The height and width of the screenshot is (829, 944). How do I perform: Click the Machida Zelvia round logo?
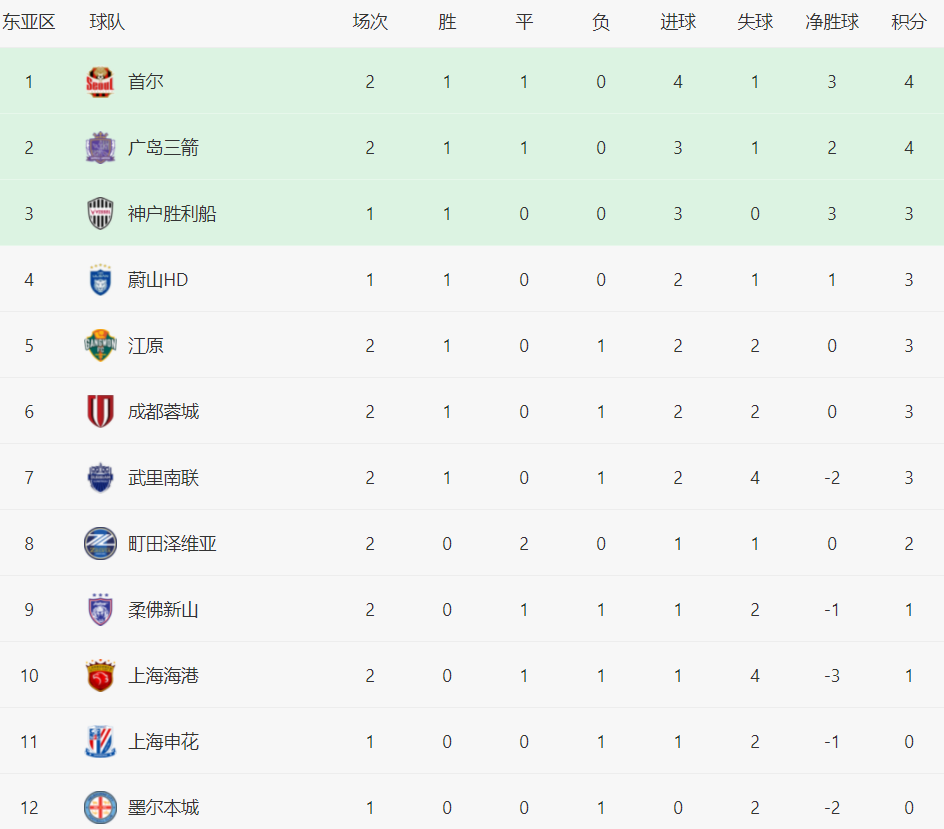pyautogui.click(x=100, y=544)
